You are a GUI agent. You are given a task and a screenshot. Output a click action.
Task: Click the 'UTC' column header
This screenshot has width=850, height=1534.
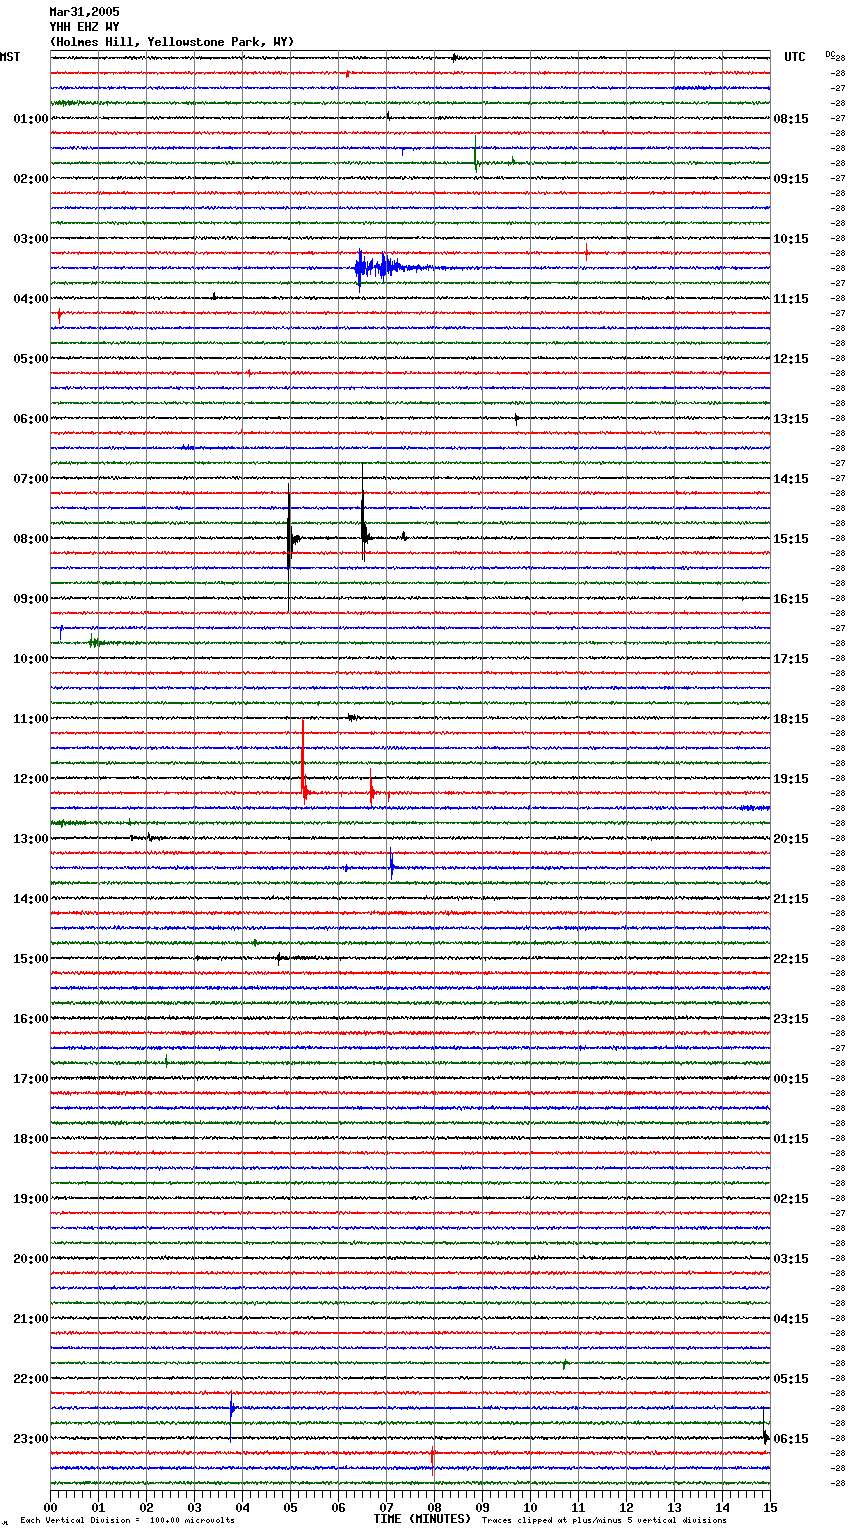[794, 57]
